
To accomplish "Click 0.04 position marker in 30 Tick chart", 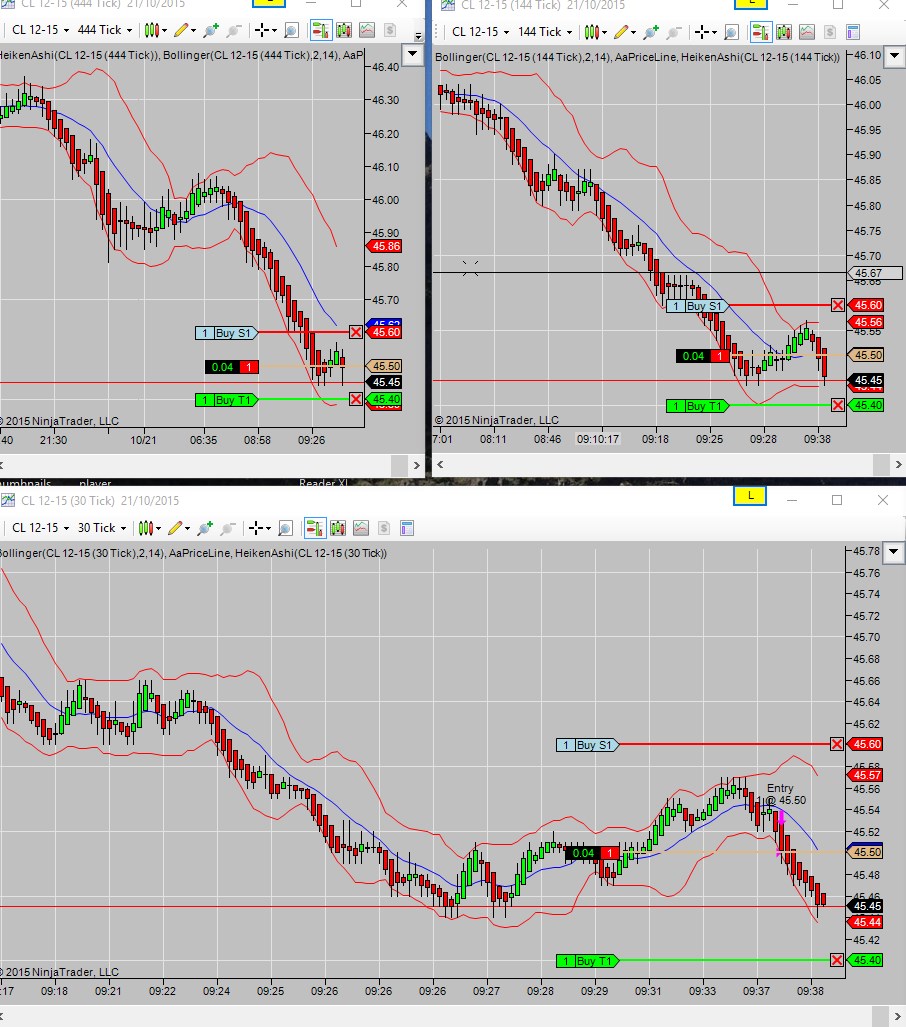I will [592, 853].
